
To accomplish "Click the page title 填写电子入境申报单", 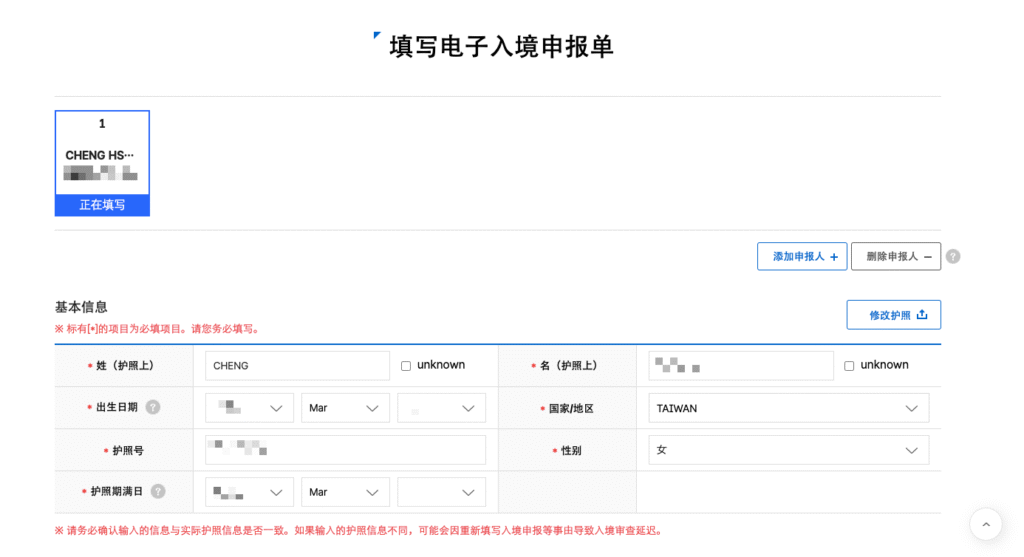I will click(501, 46).
